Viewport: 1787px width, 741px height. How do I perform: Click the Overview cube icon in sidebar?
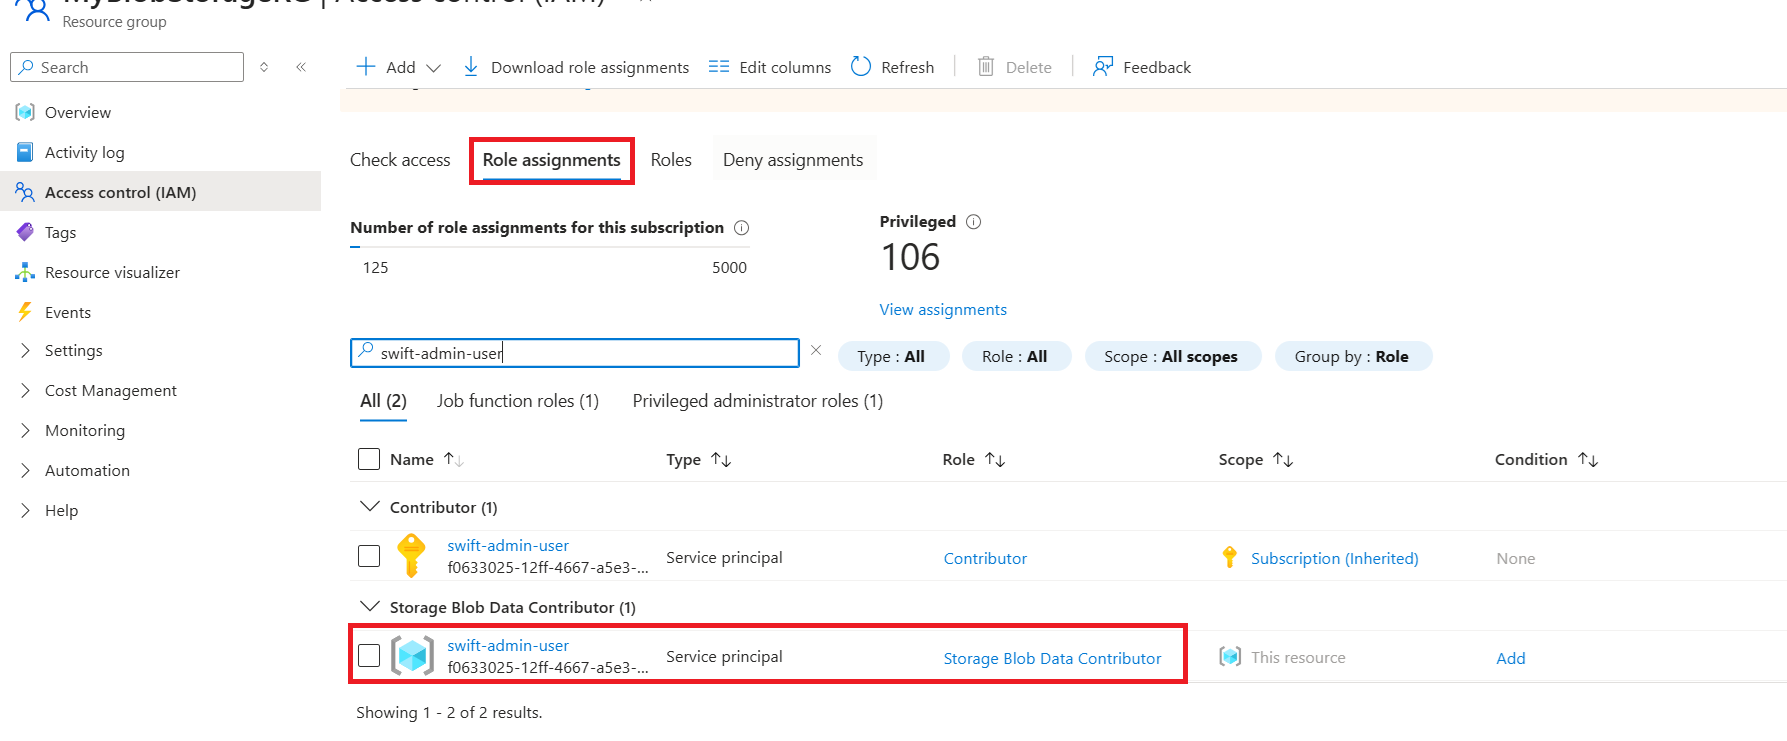pyautogui.click(x=25, y=112)
